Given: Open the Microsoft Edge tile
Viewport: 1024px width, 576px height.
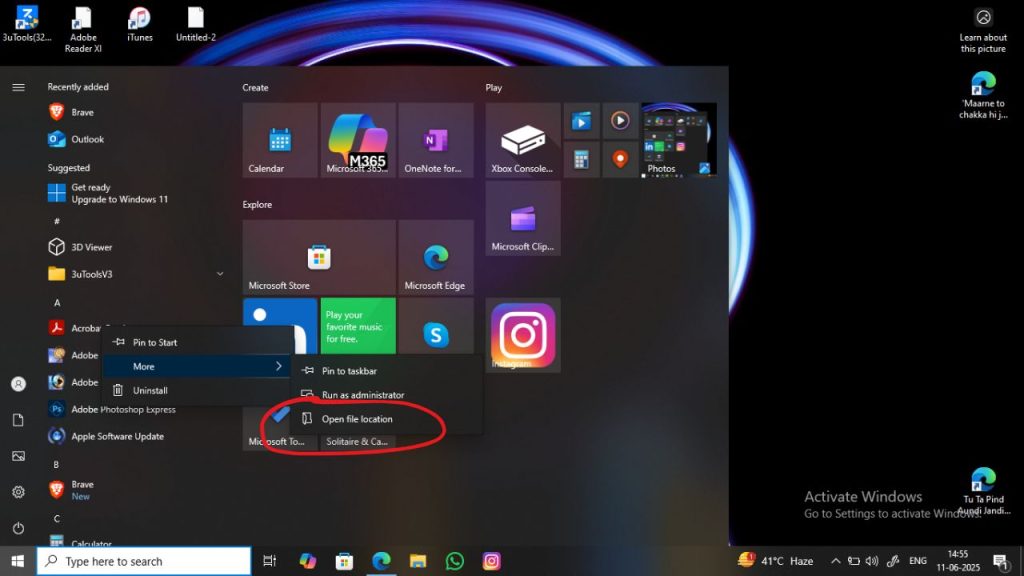Looking at the screenshot, I should click(x=436, y=257).
